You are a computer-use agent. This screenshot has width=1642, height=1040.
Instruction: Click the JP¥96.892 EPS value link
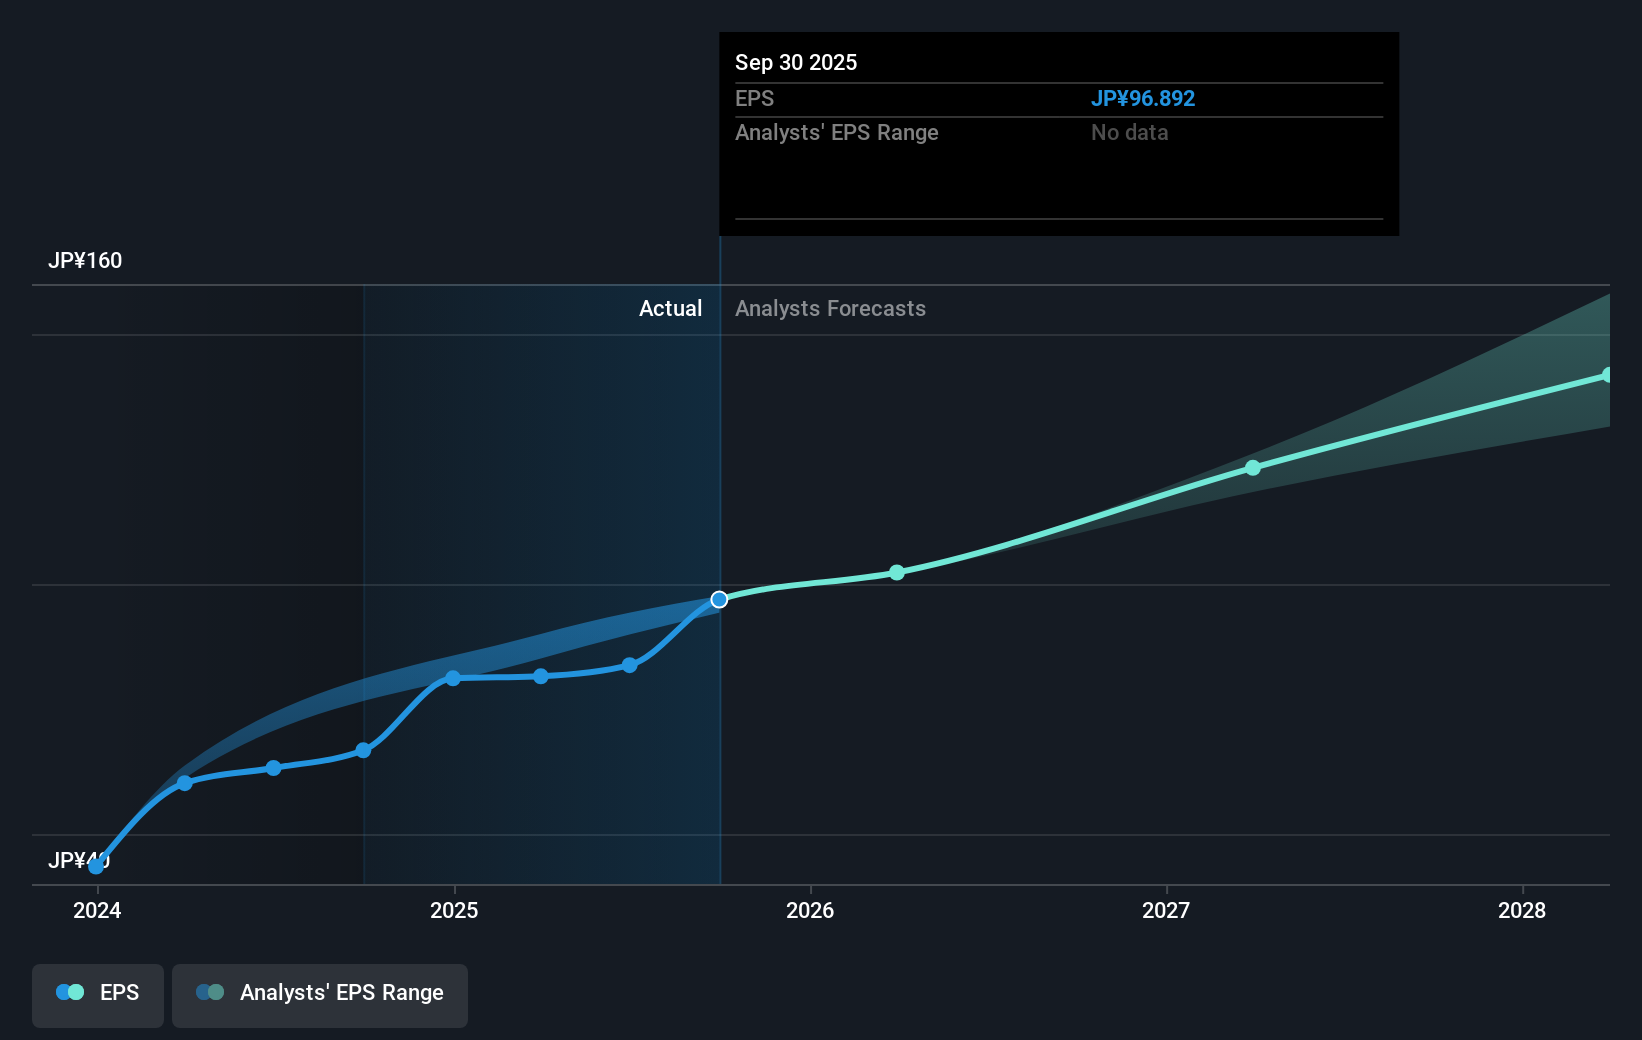point(1143,98)
